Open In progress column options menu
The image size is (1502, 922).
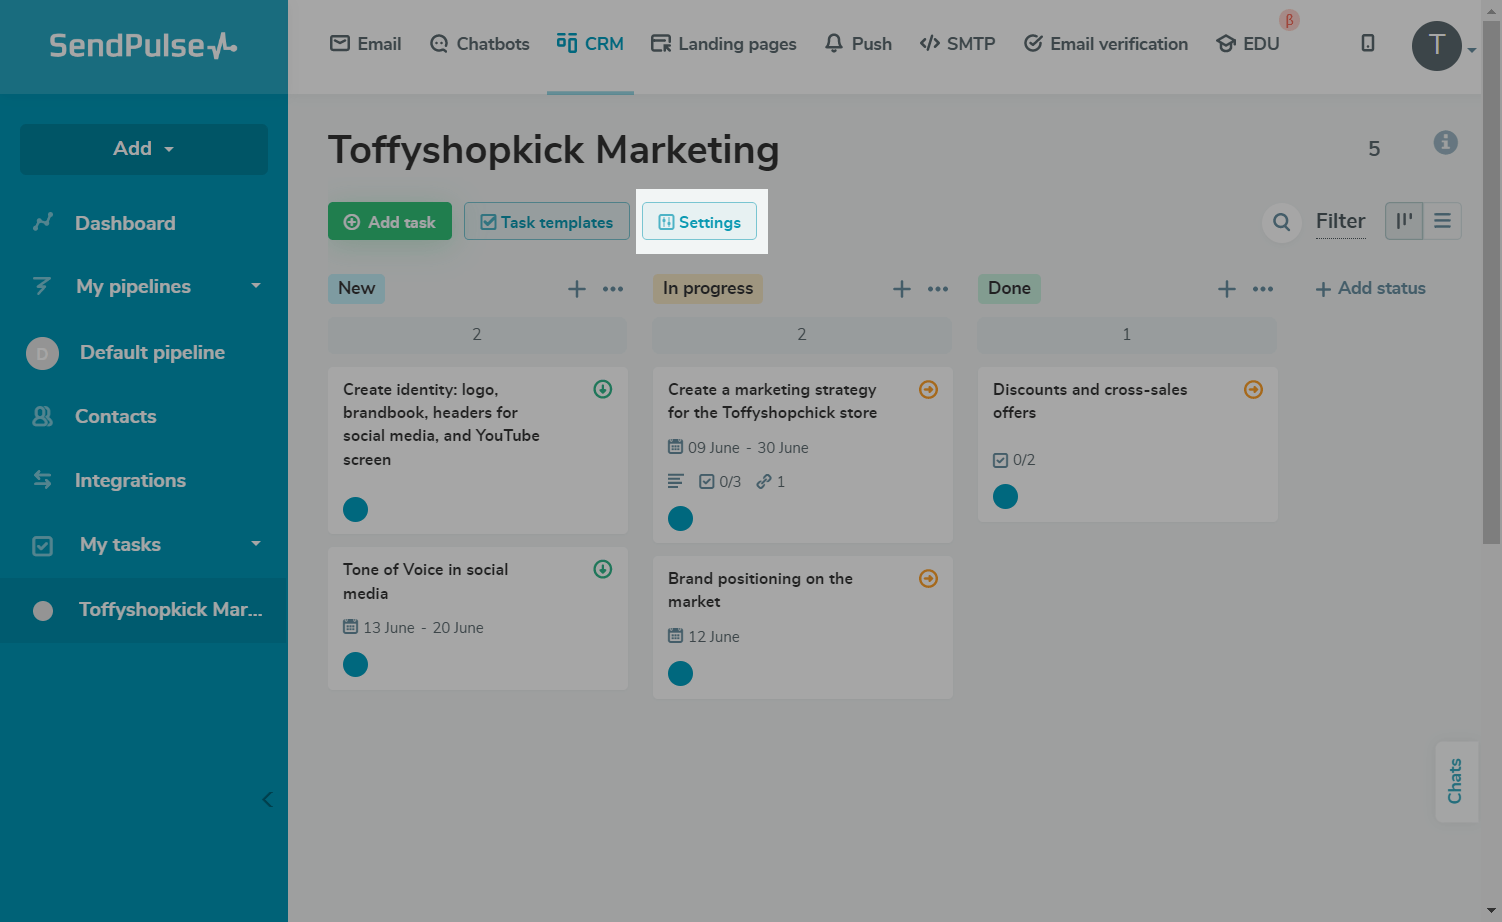[x=938, y=289]
